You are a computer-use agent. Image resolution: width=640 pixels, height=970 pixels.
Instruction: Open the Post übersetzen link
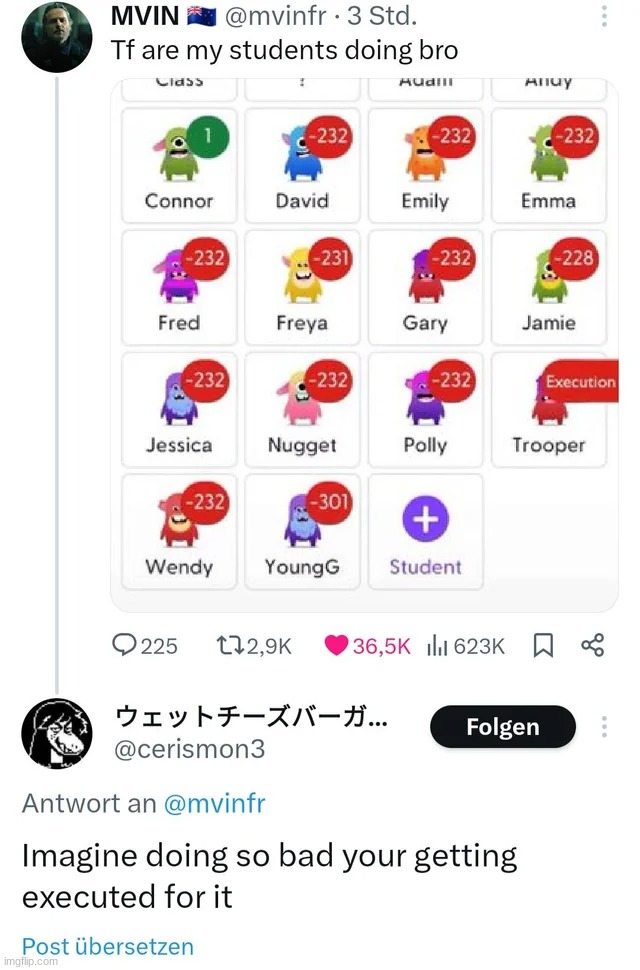tap(107, 946)
